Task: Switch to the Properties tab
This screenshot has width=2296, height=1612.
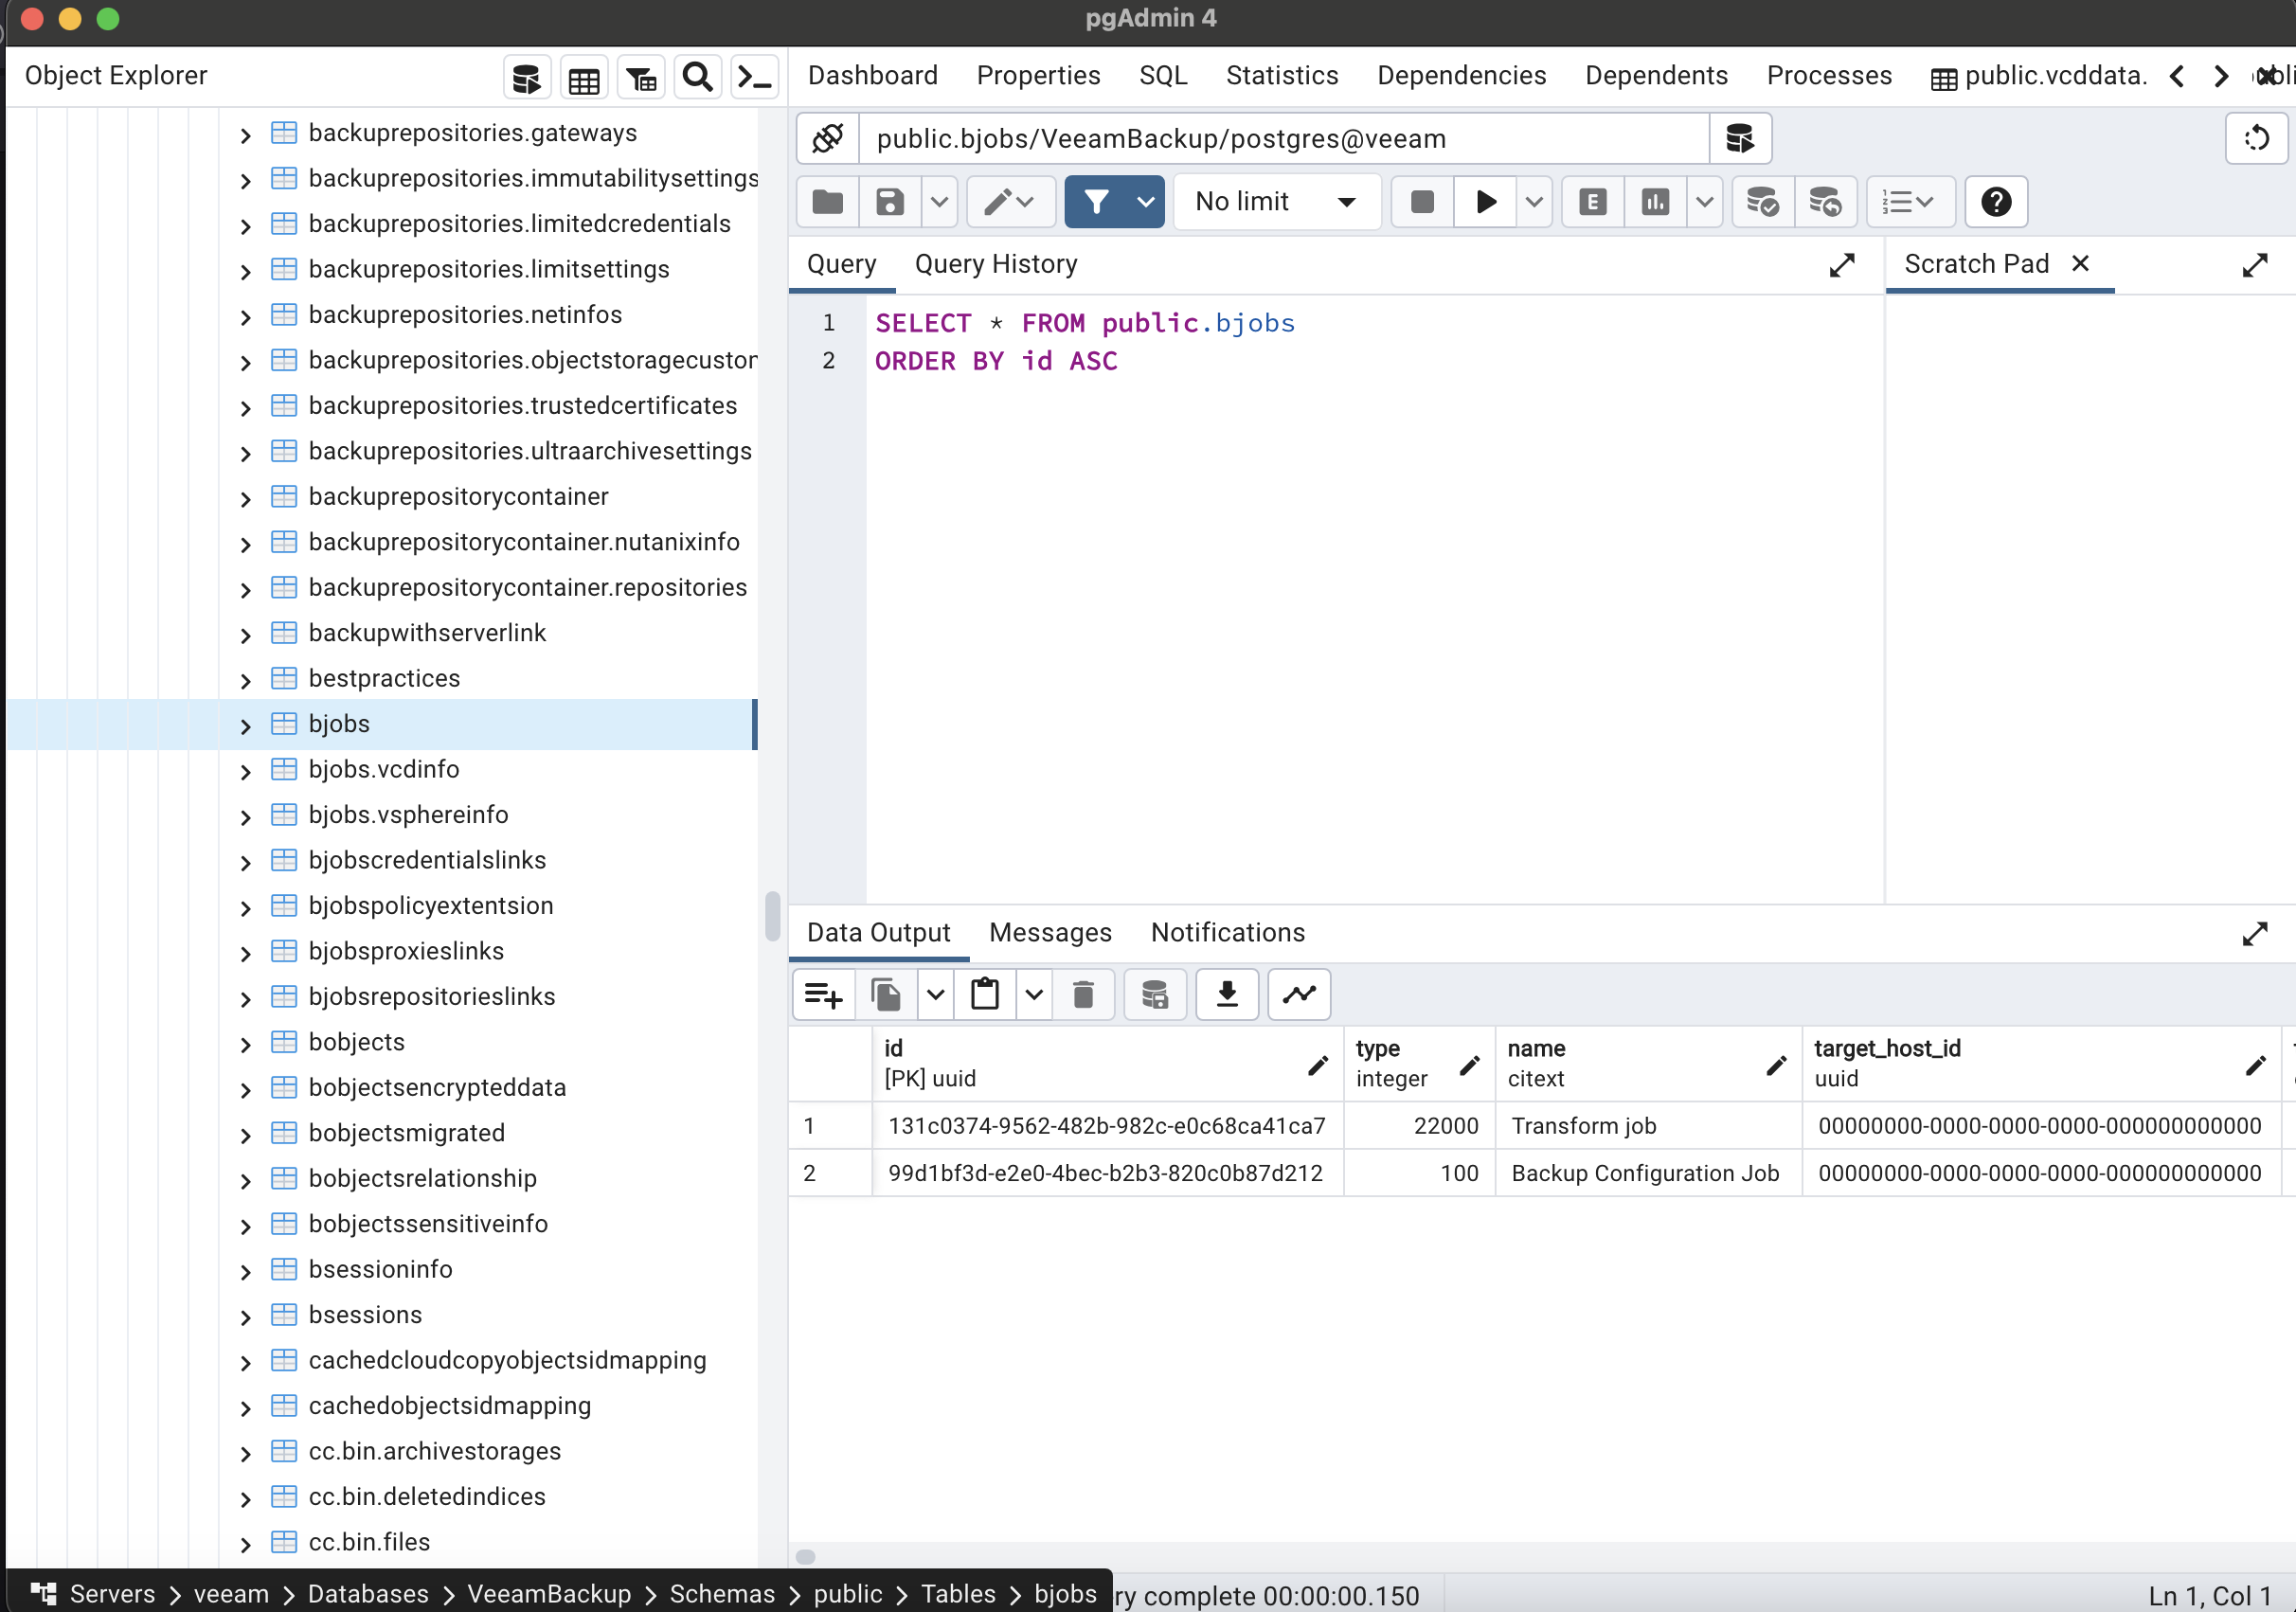Action: 1038,76
